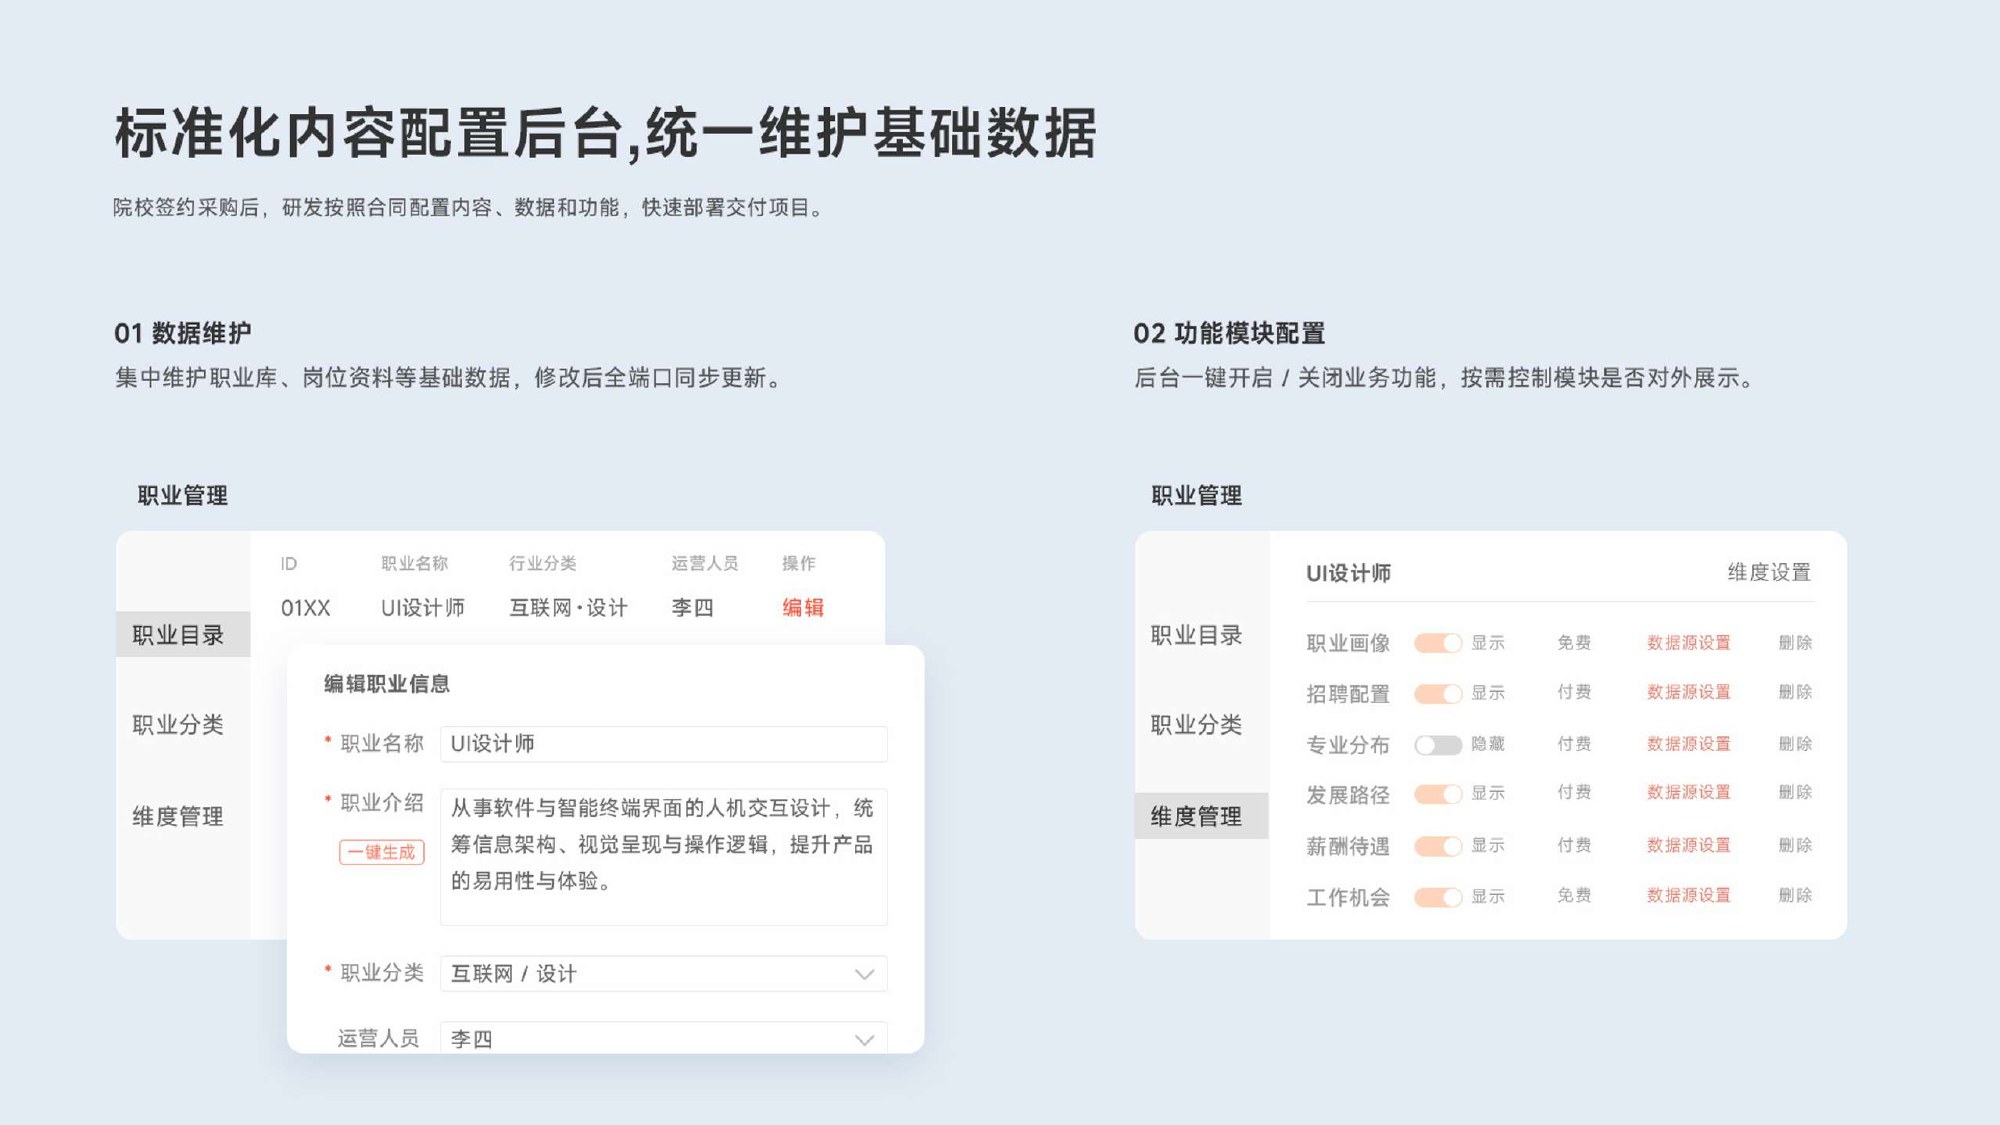This screenshot has height=1125, width=2000.
Task: Delete the 工作机会 dimension row
Action: 1795,895
